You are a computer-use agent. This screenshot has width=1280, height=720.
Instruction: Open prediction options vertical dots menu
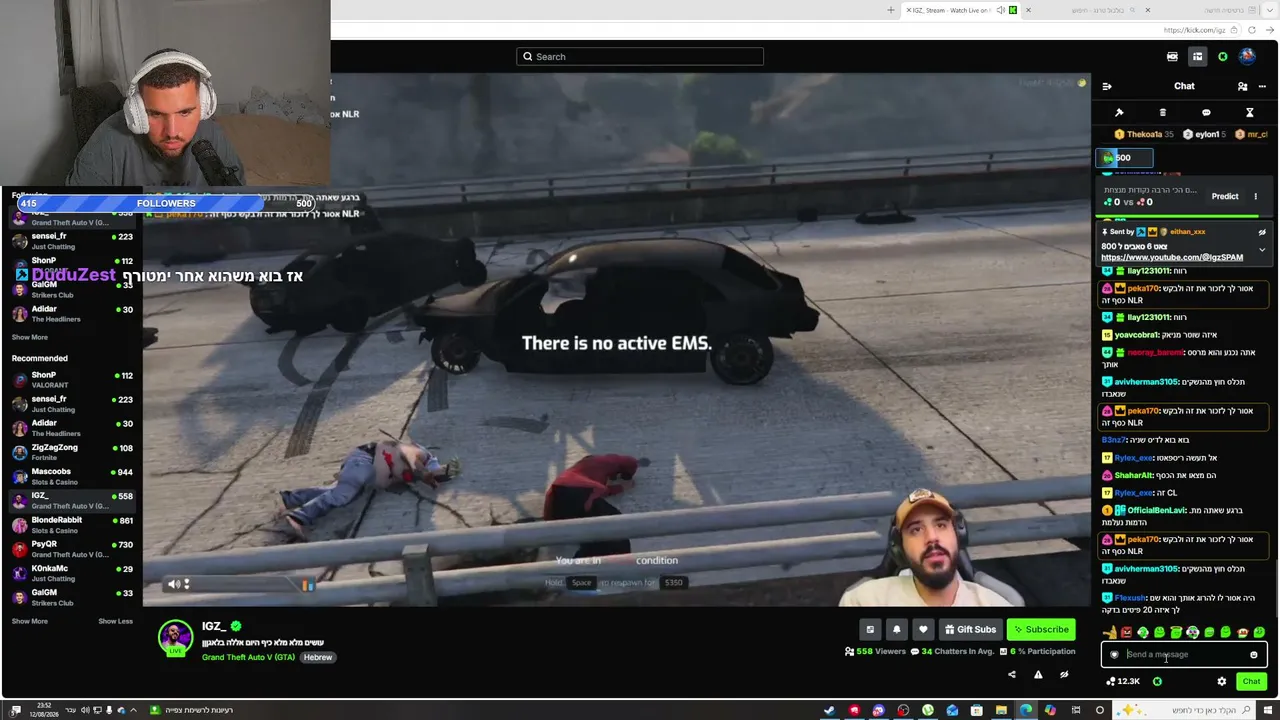click(x=1256, y=196)
